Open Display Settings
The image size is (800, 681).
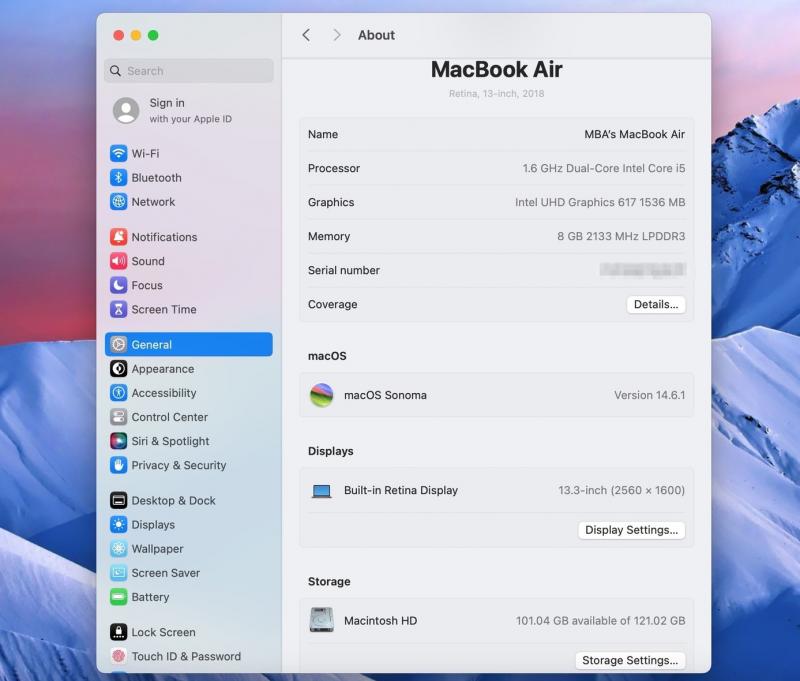point(631,530)
